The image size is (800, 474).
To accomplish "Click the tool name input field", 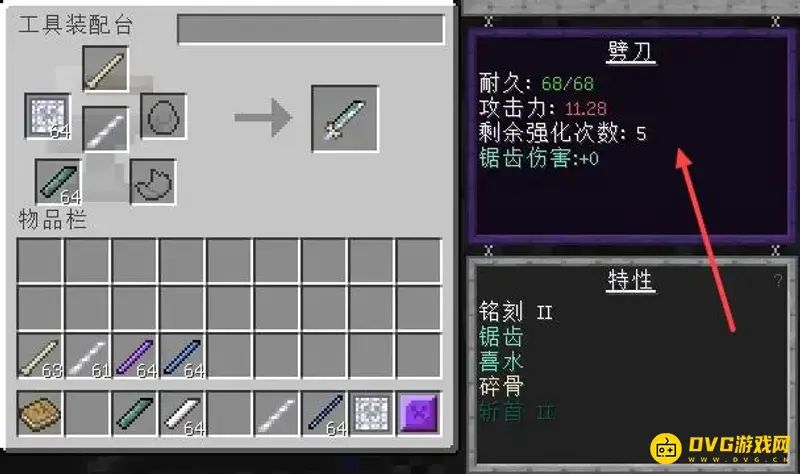I will coord(311,29).
